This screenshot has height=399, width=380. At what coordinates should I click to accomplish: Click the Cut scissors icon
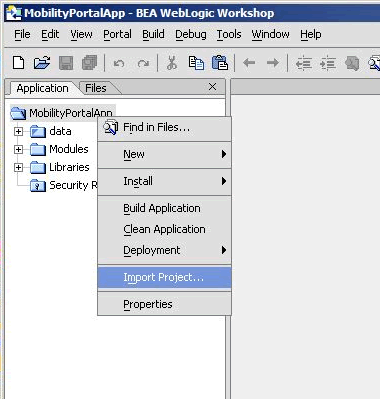click(x=172, y=63)
